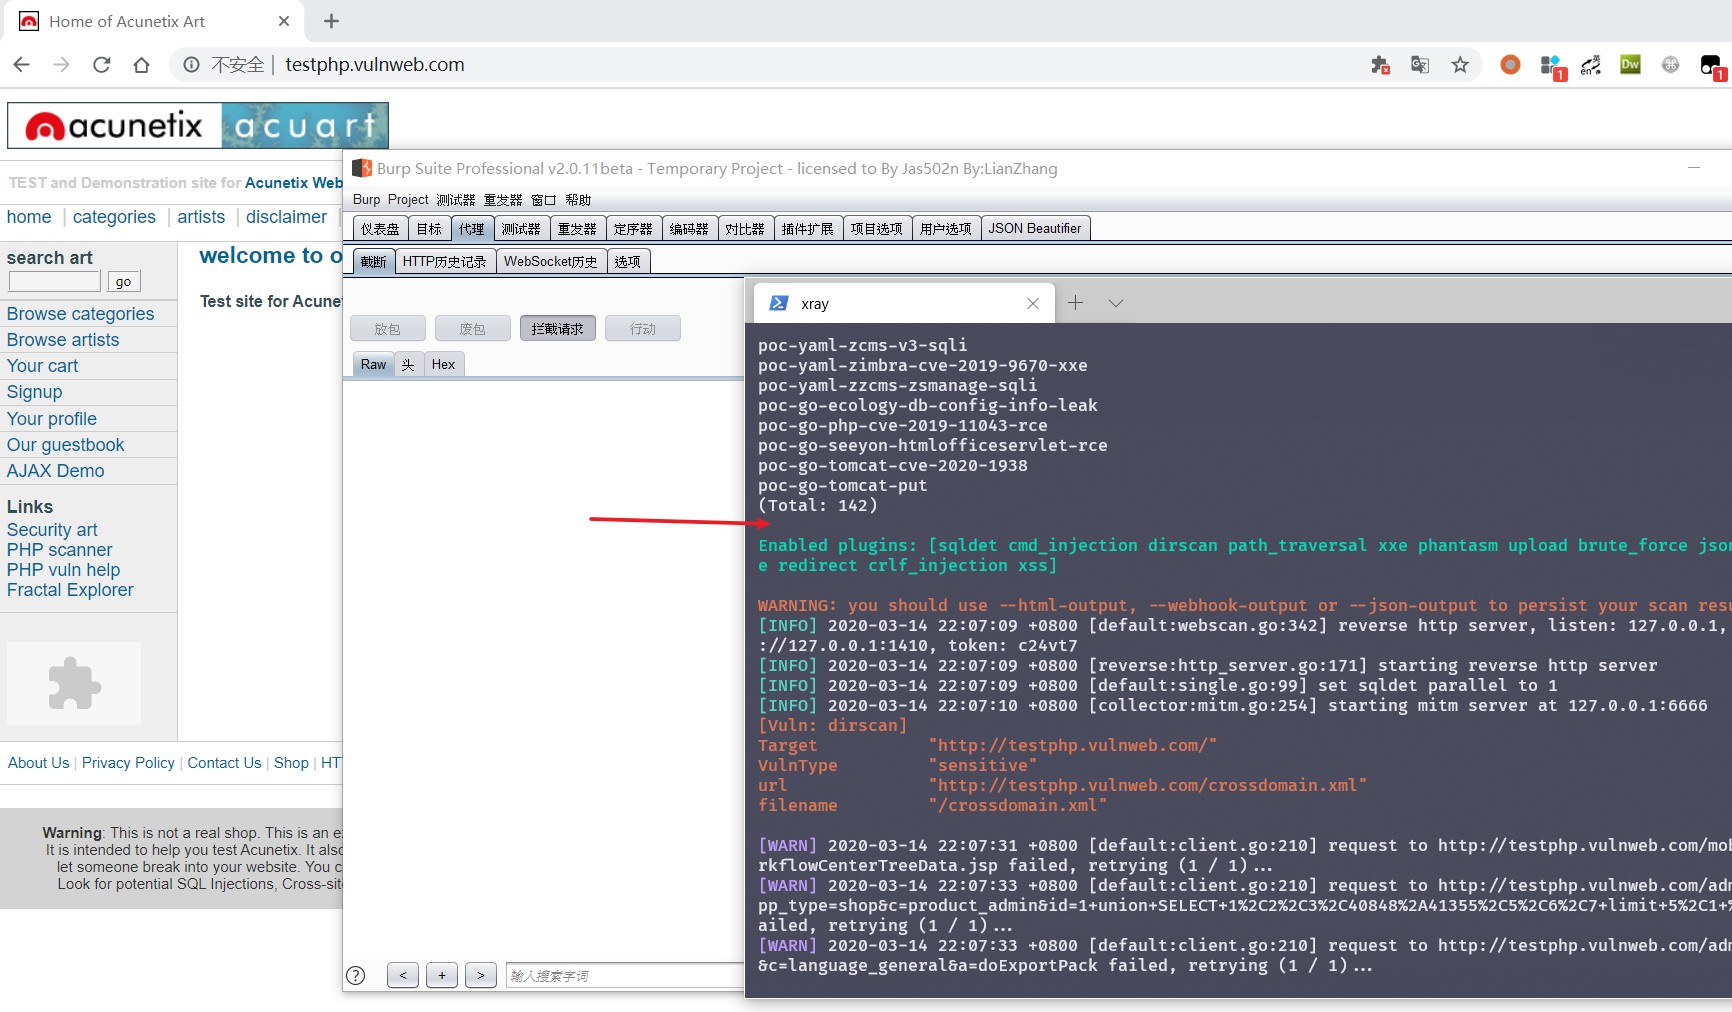Open a new browser tab
The image size is (1732, 1012).
(x=332, y=21)
